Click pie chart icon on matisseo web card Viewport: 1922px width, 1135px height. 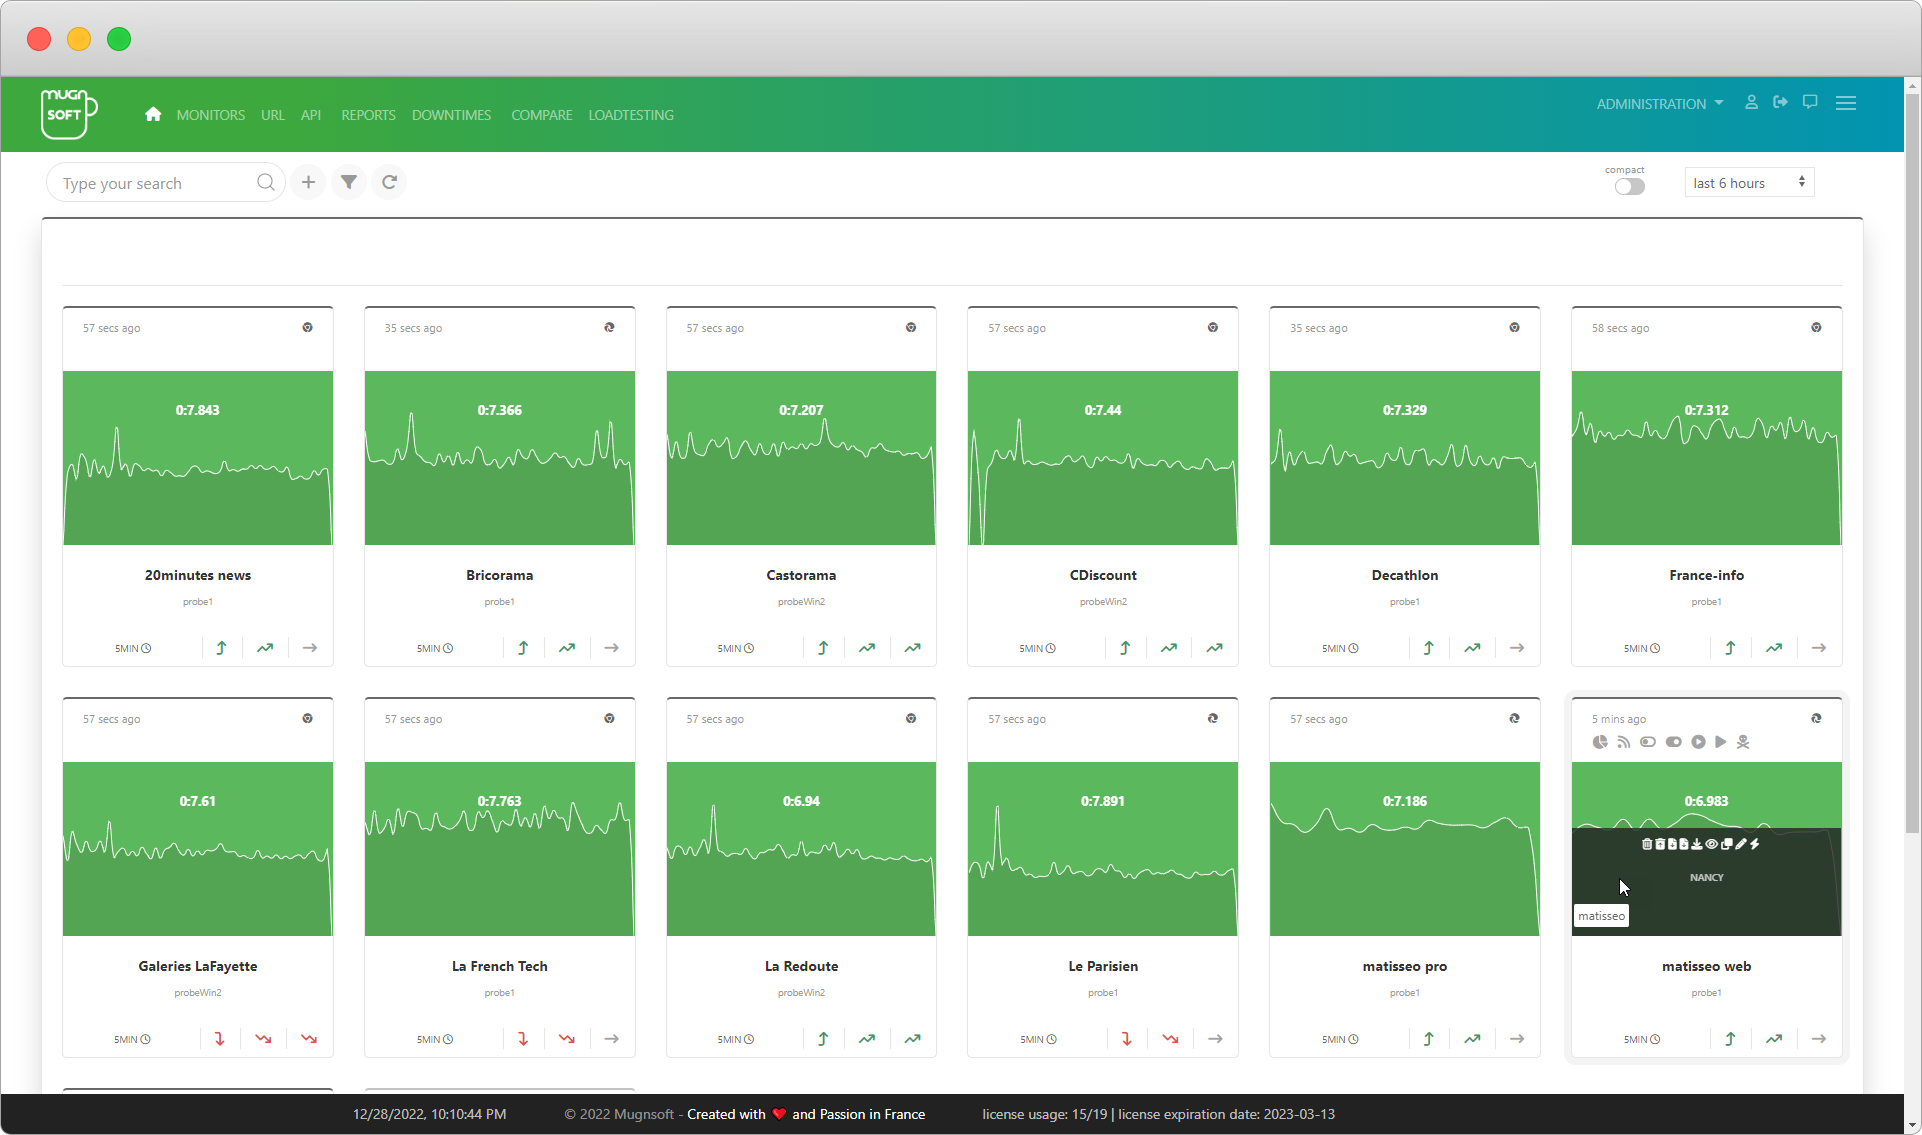[1600, 742]
